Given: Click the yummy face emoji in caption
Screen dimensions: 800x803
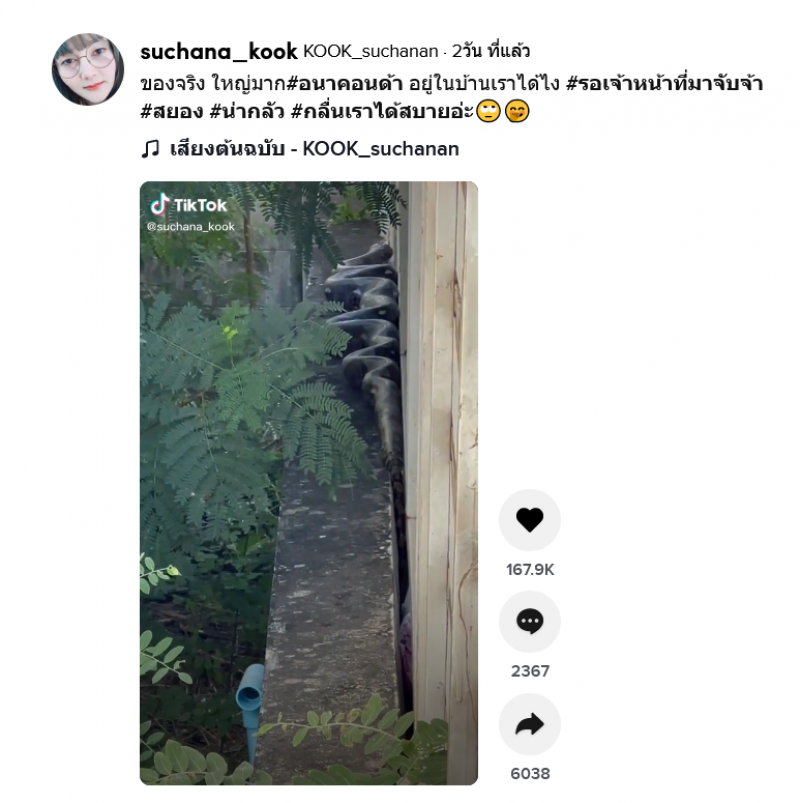Looking at the screenshot, I should tap(517, 111).
